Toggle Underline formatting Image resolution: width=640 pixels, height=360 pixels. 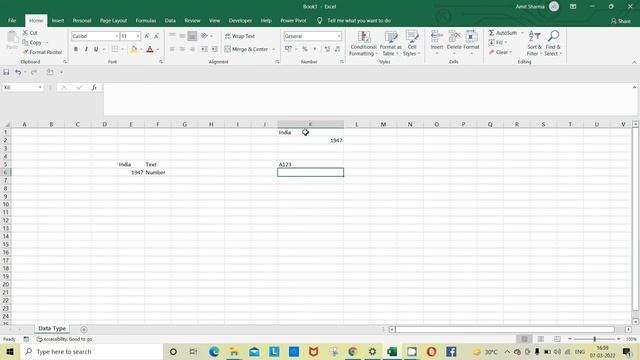coord(96,49)
